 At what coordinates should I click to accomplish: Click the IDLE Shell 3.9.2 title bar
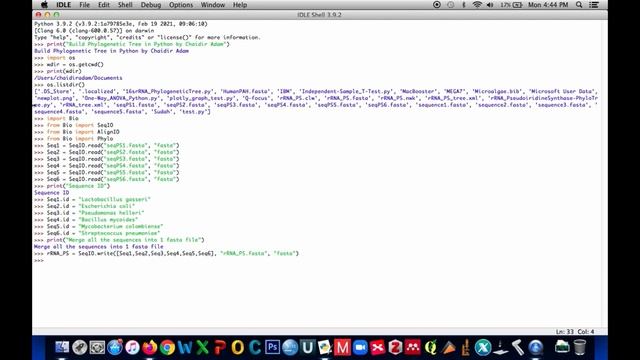(320, 15)
